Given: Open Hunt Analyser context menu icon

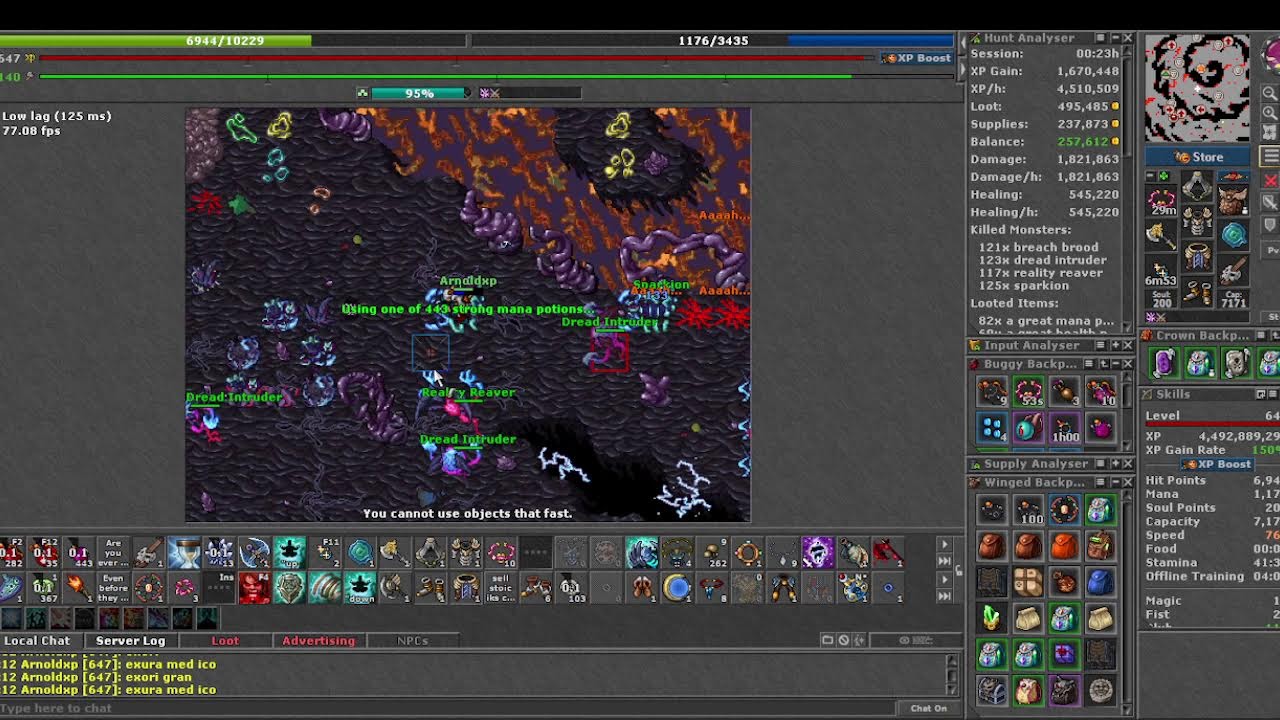Looking at the screenshot, I should (x=1100, y=38).
